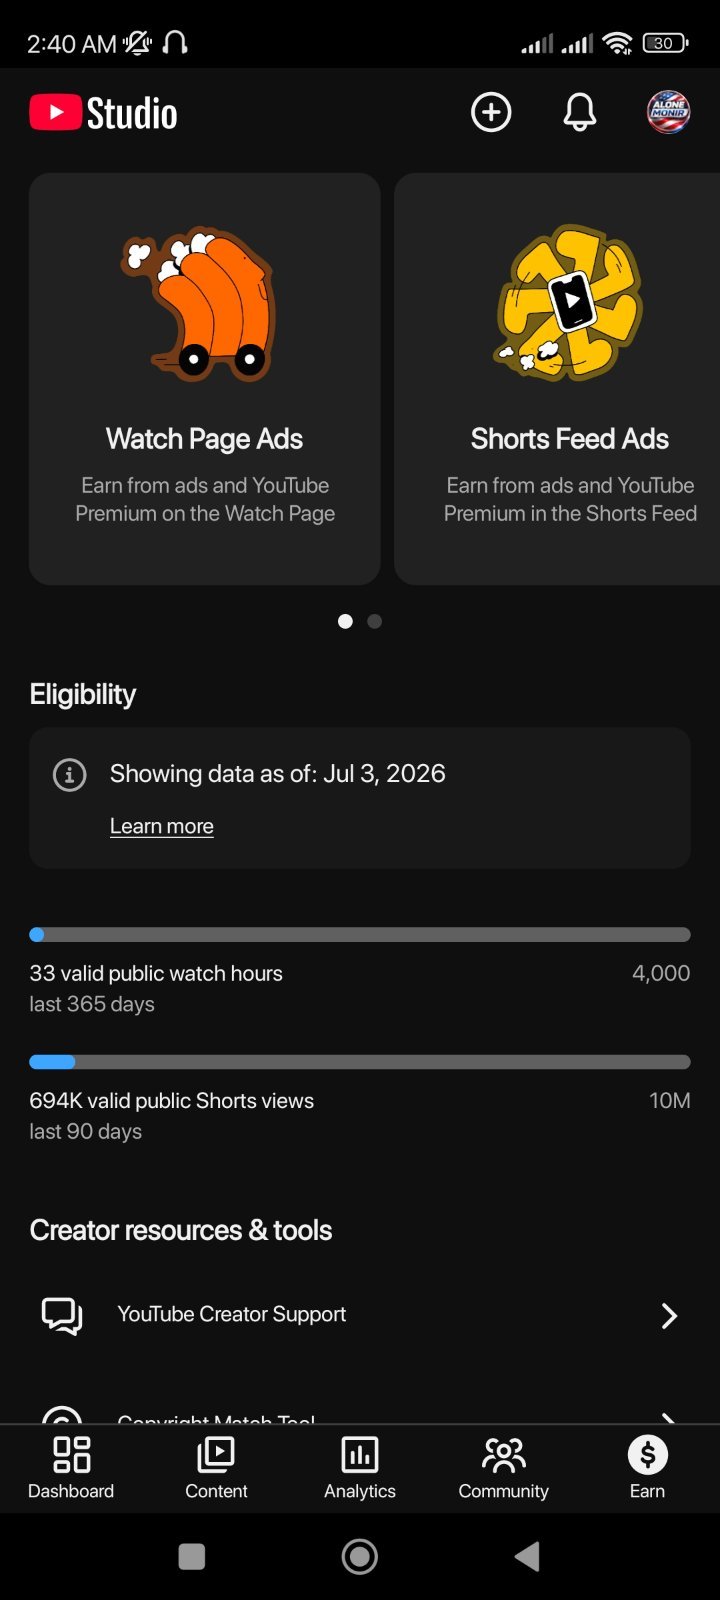Expand YouTube Creator Support chevron
Image resolution: width=720 pixels, height=1600 pixels.
point(669,1315)
